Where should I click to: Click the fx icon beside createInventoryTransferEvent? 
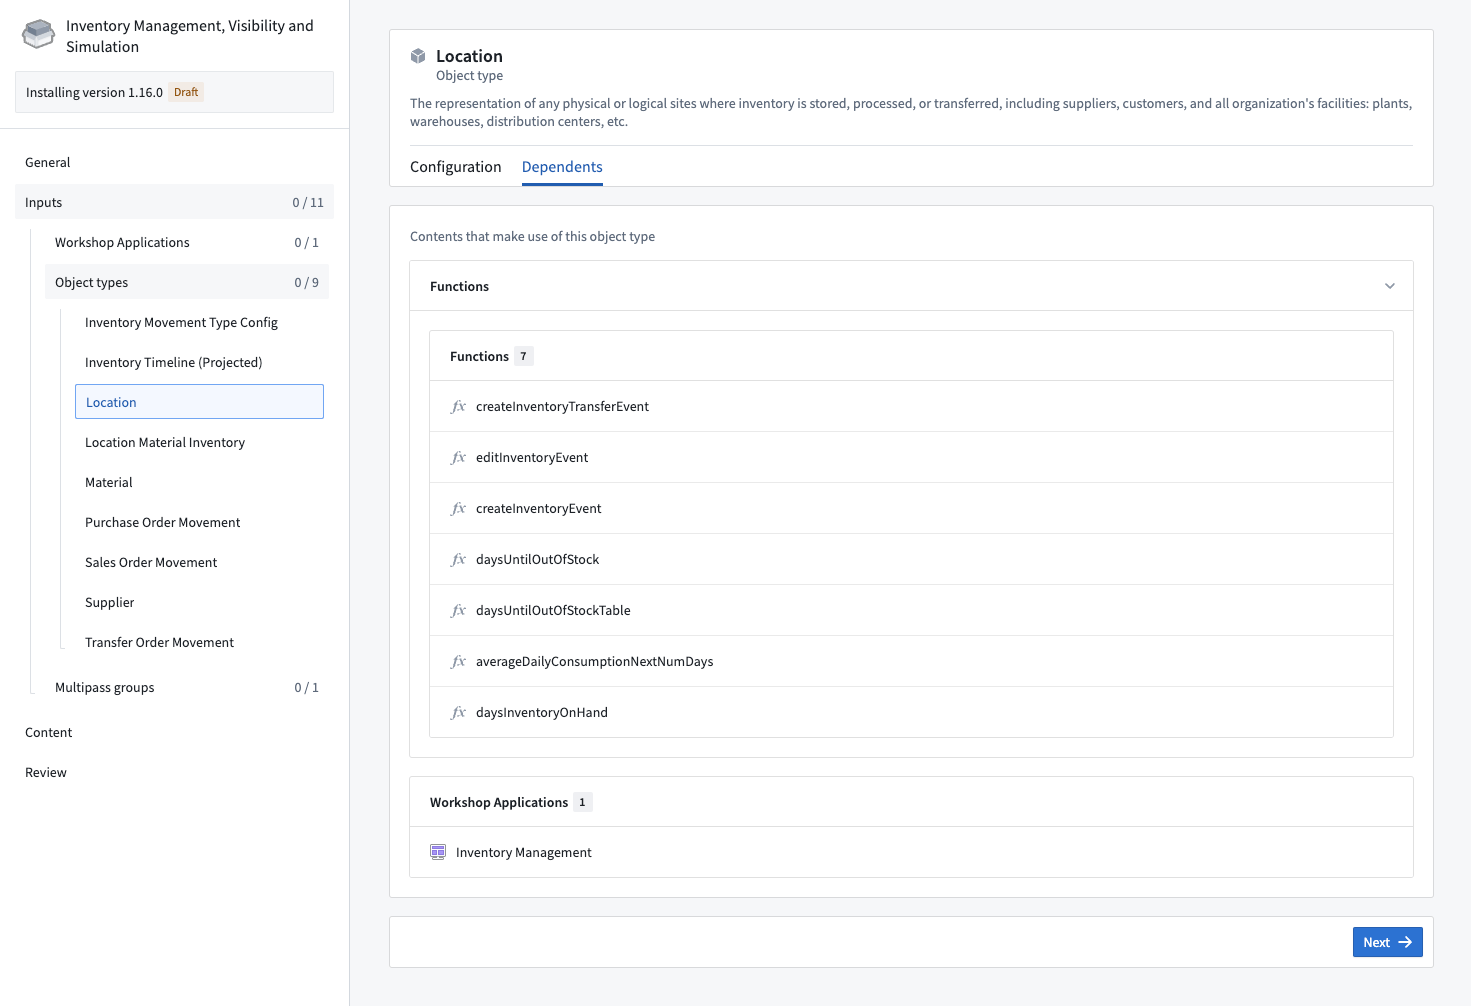pyautogui.click(x=458, y=406)
